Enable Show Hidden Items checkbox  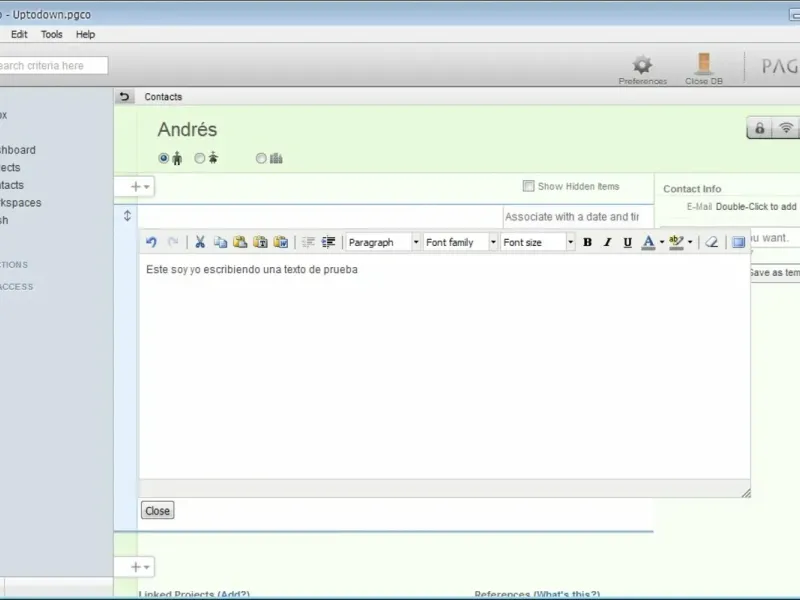point(528,186)
